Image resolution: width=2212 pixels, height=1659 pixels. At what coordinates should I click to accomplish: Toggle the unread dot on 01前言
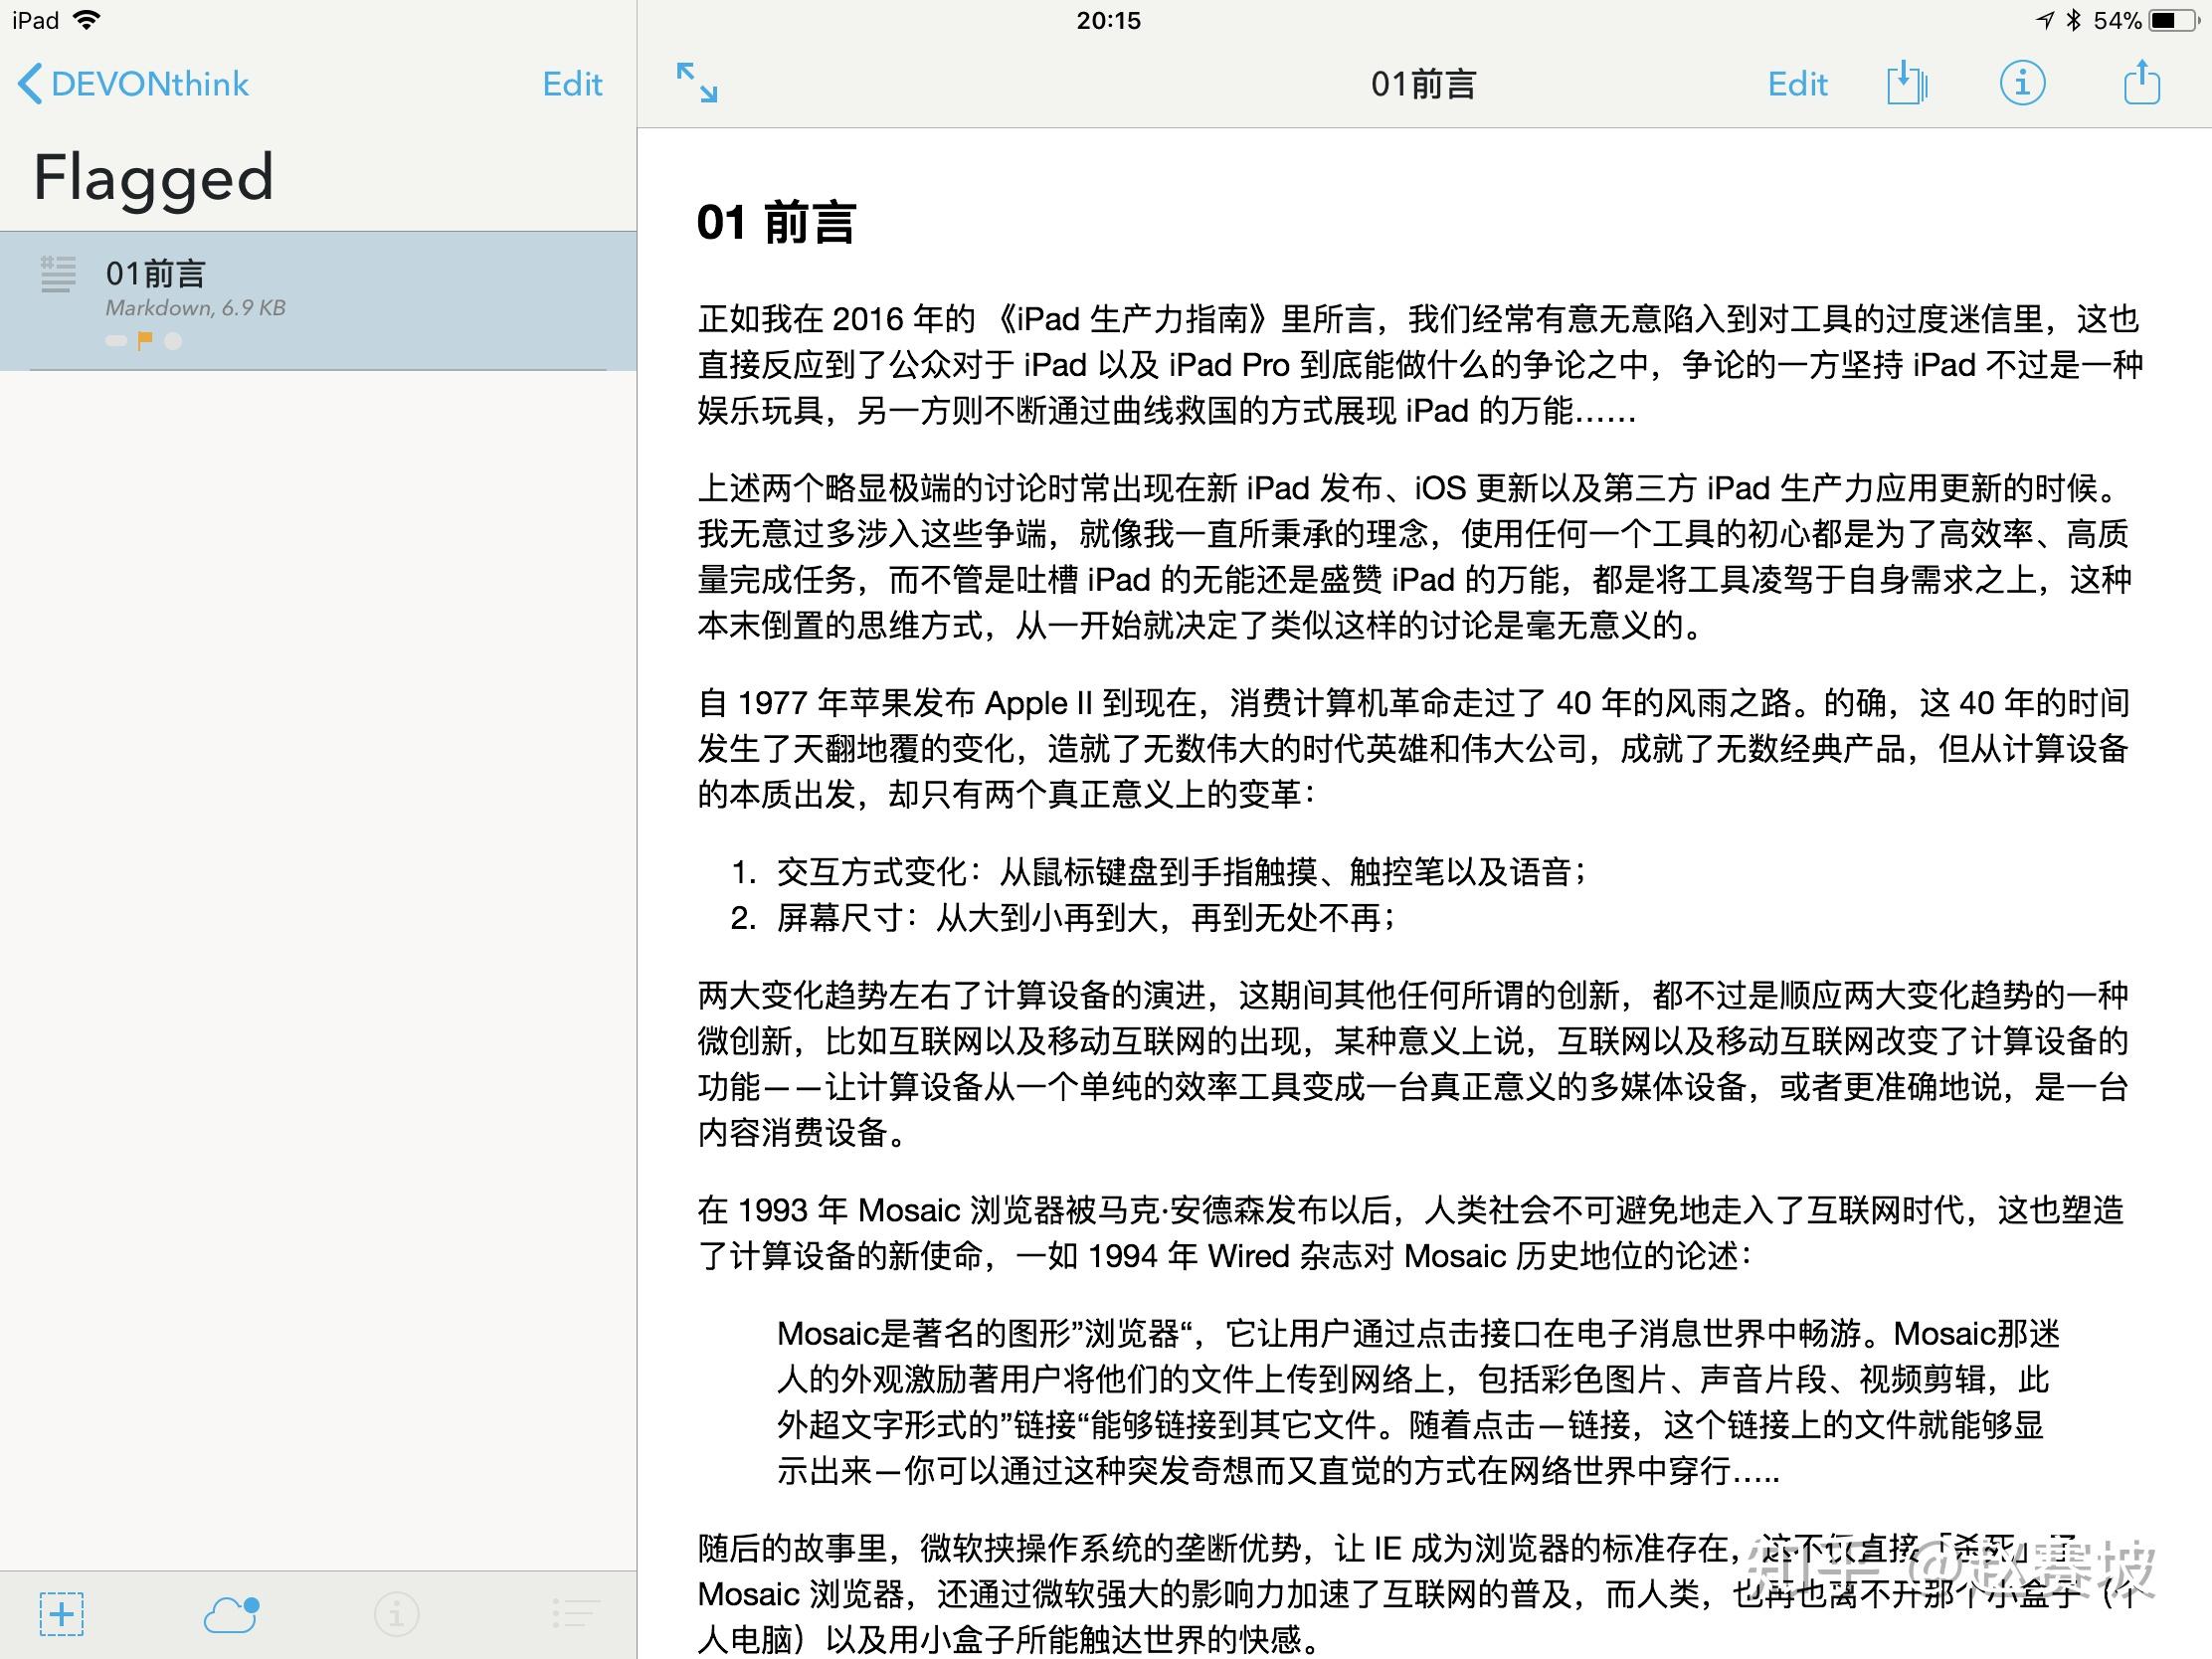click(x=173, y=341)
